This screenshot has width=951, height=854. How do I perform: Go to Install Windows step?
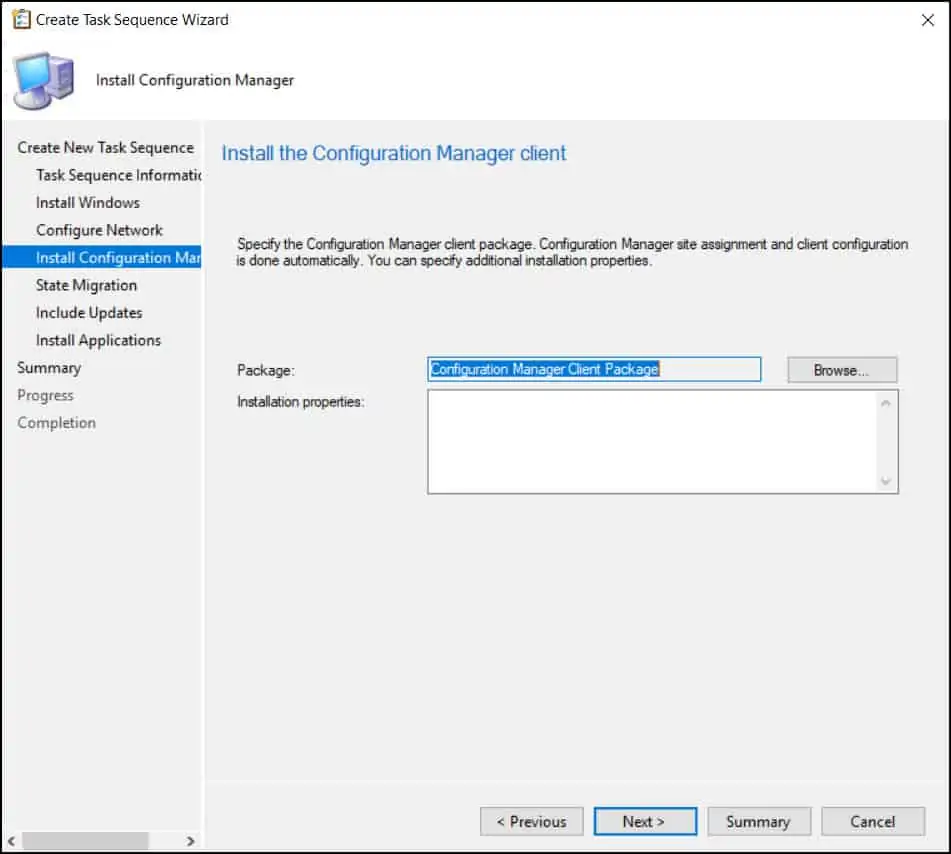point(87,203)
